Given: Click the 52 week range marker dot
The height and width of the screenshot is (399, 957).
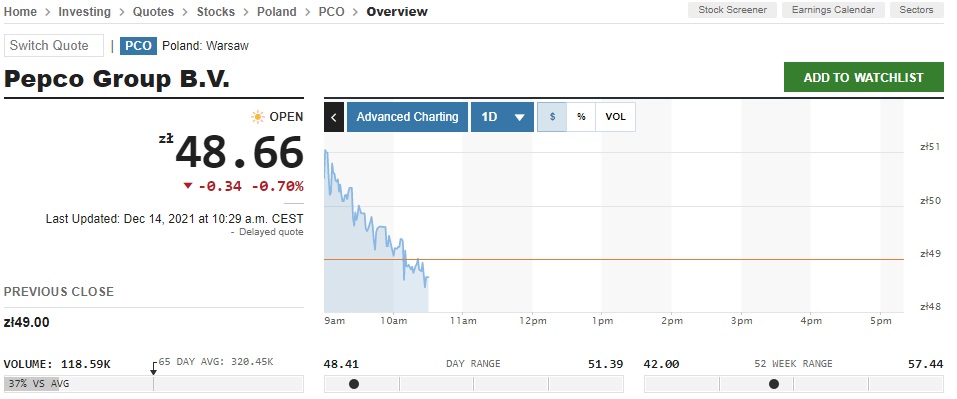Looking at the screenshot, I should pos(774,384).
